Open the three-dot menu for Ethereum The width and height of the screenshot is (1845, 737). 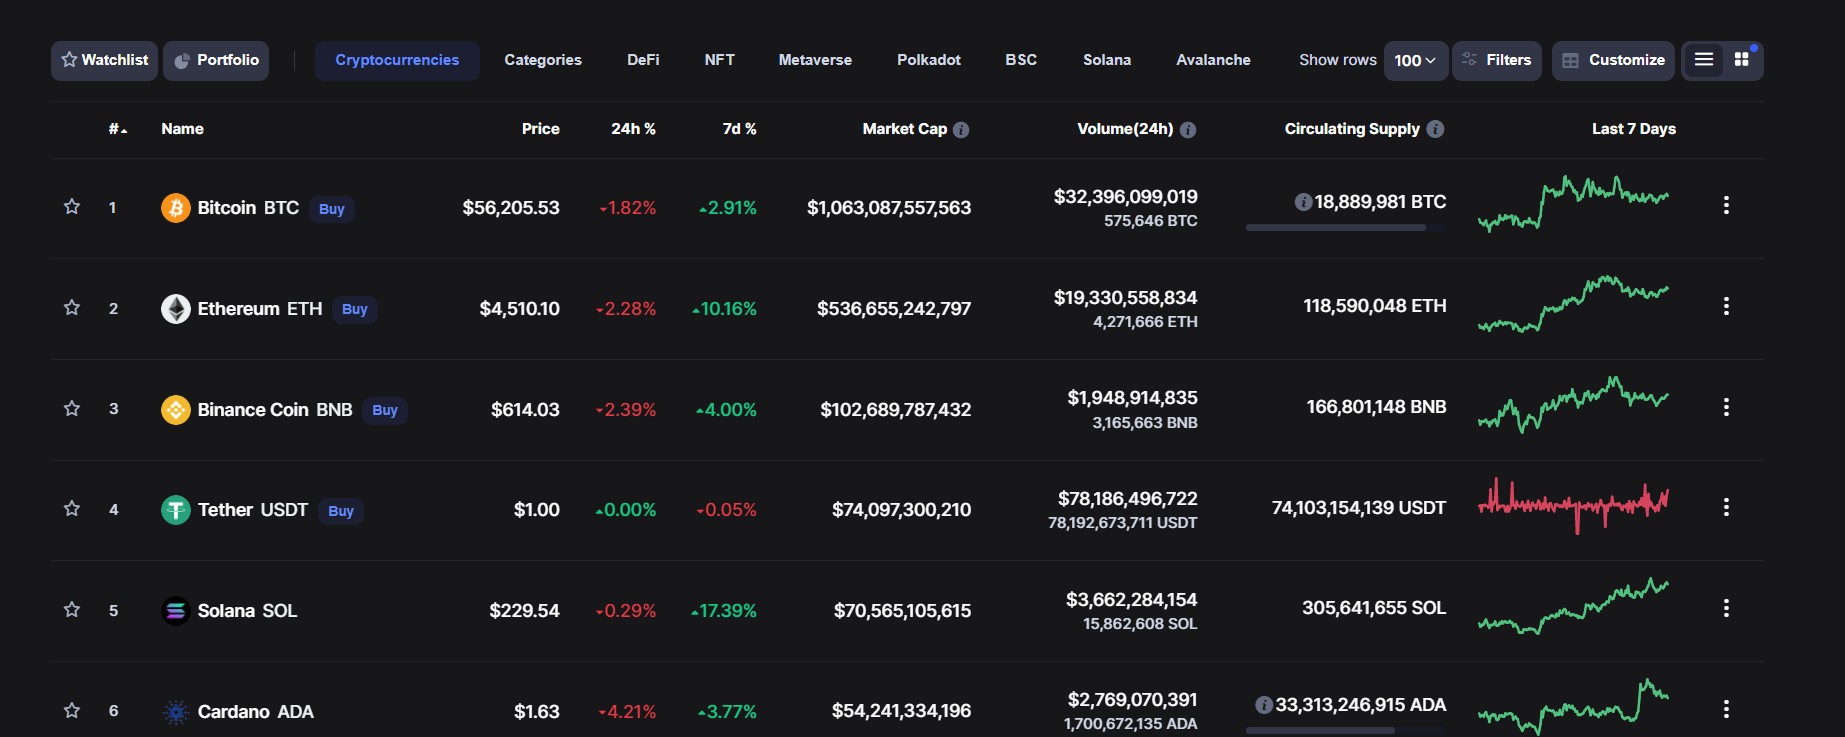1726,306
